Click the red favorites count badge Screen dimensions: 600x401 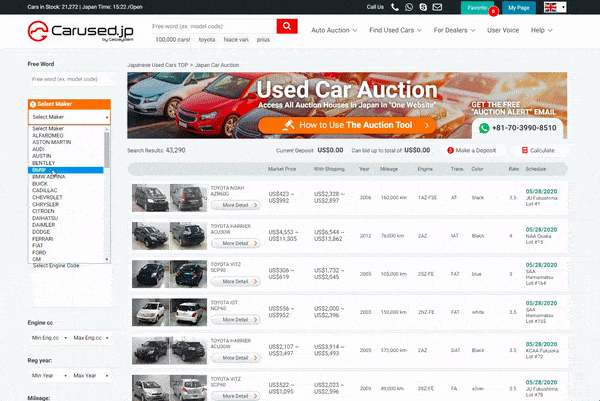[x=493, y=11]
